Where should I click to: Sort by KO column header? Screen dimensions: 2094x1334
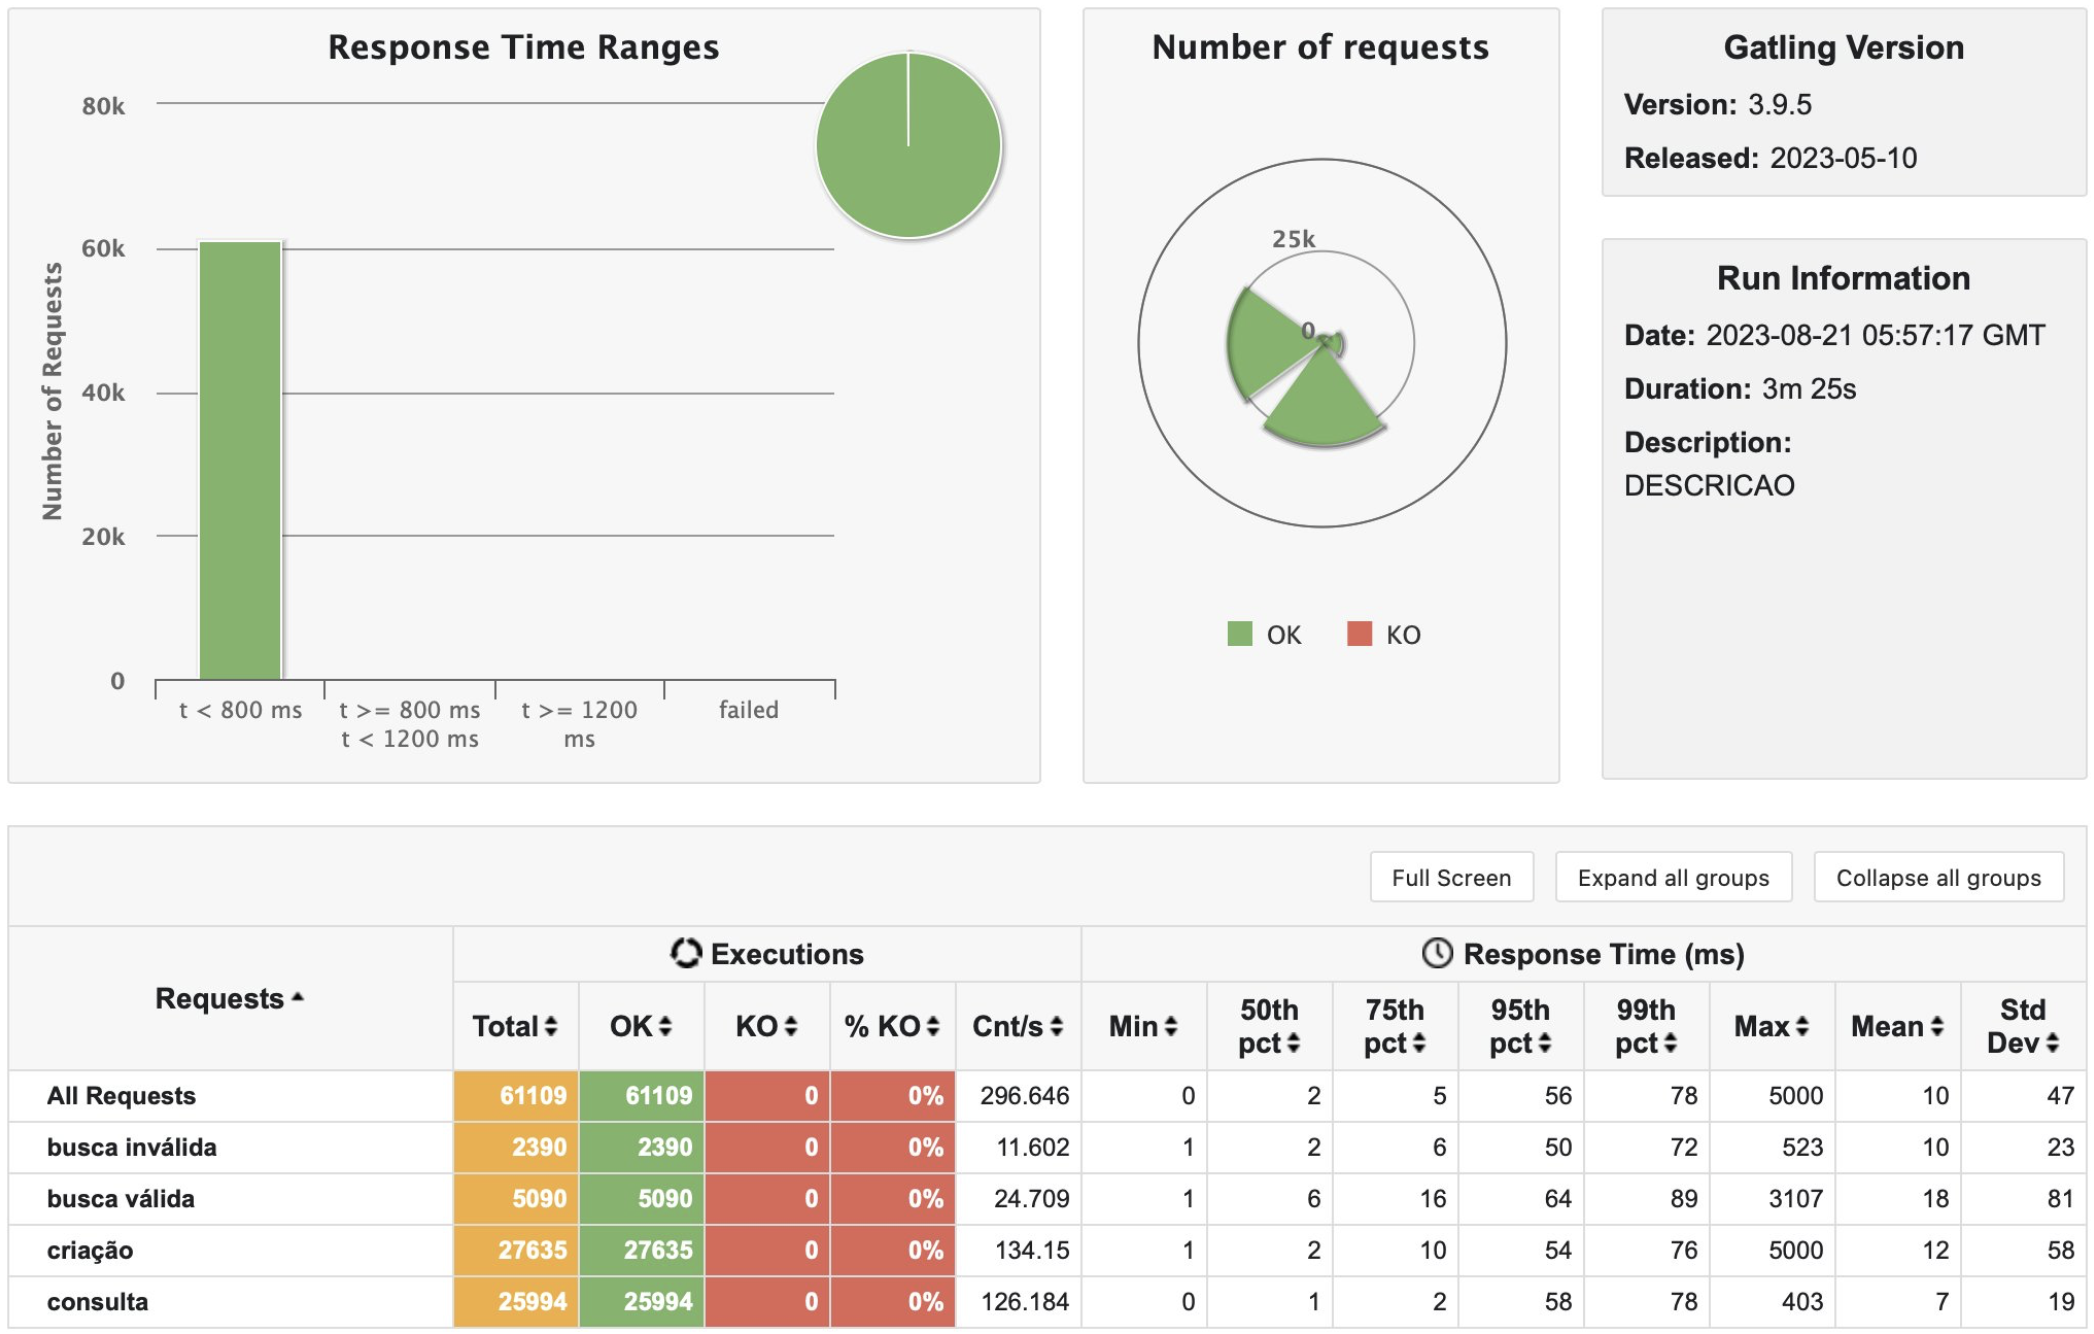(x=767, y=1026)
